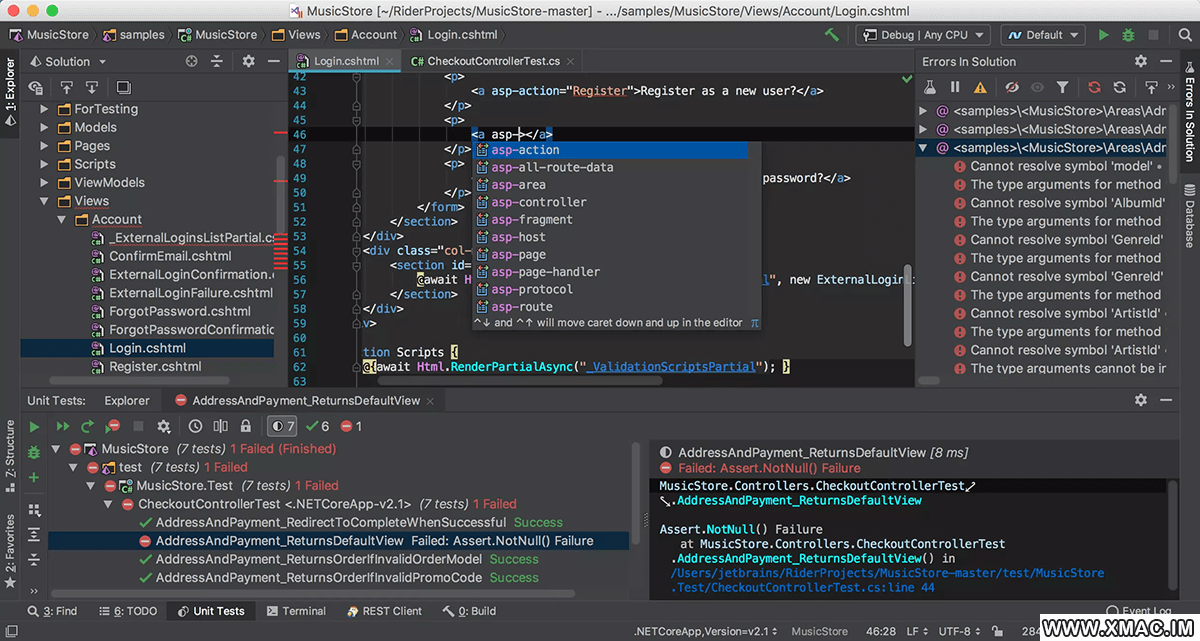This screenshot has height=641, width=1200.
Task: Collapse the Account folder in Views
Action: click(62, 220)
